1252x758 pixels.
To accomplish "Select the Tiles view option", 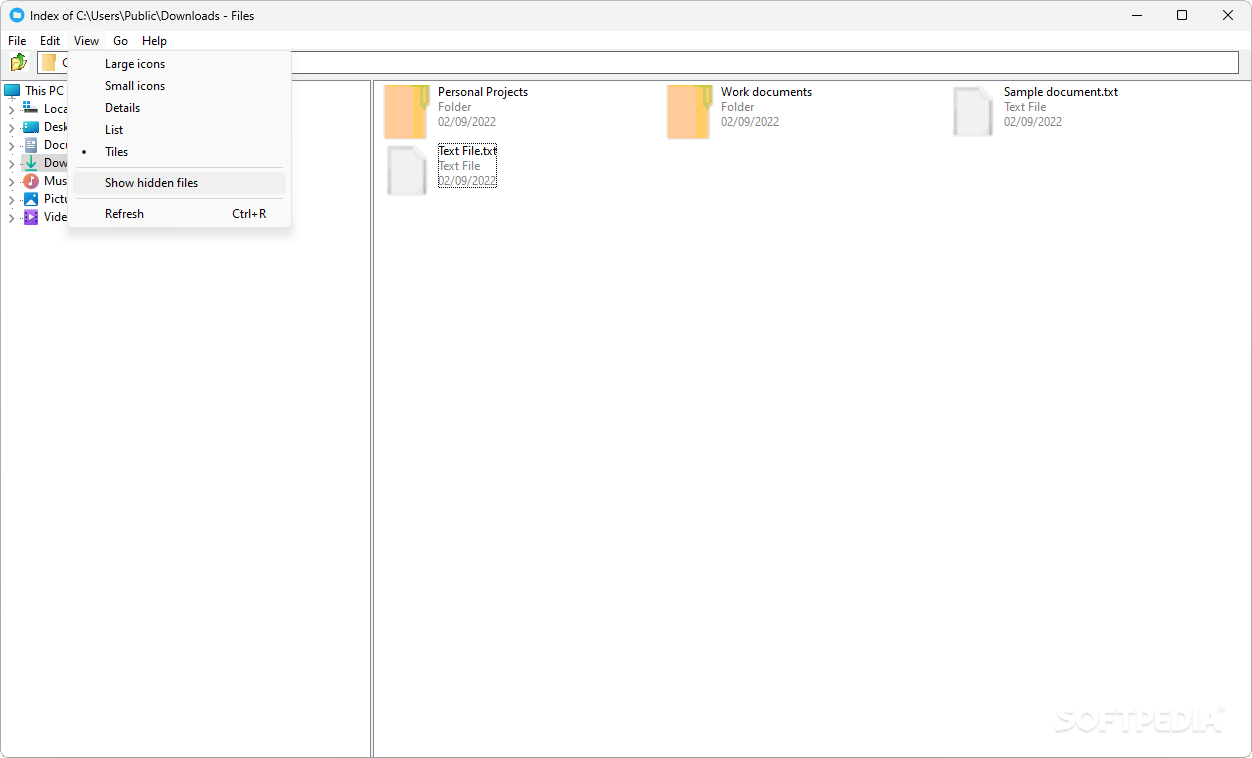I will [x=179, y=152].
